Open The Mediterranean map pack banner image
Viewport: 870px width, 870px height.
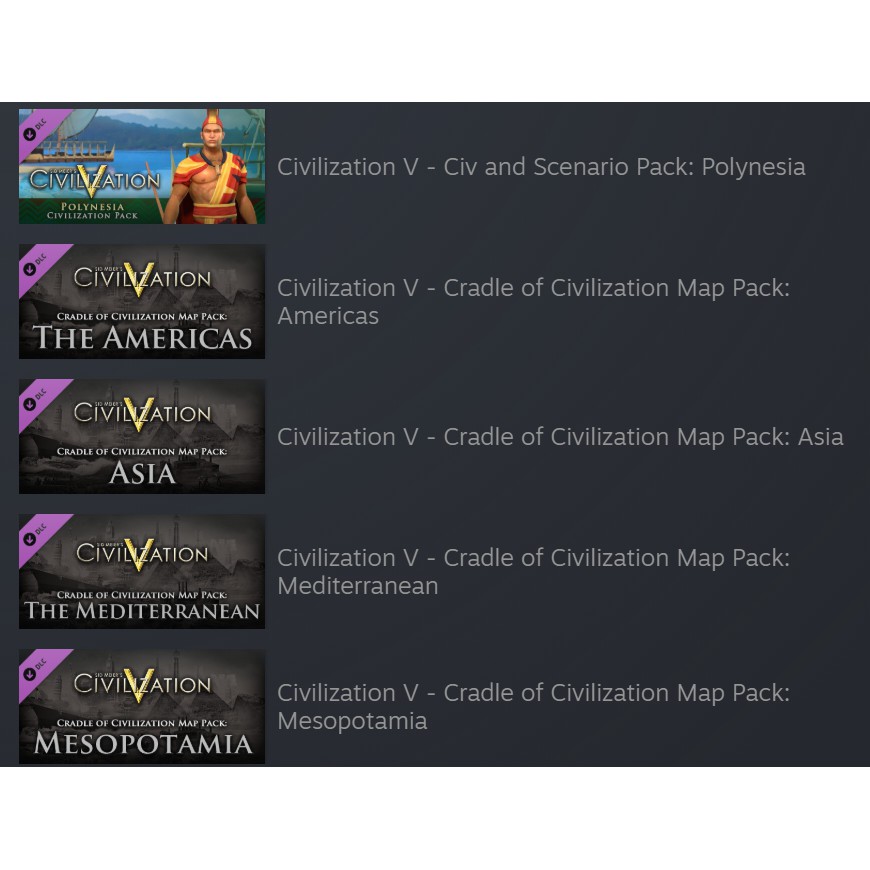142,571
